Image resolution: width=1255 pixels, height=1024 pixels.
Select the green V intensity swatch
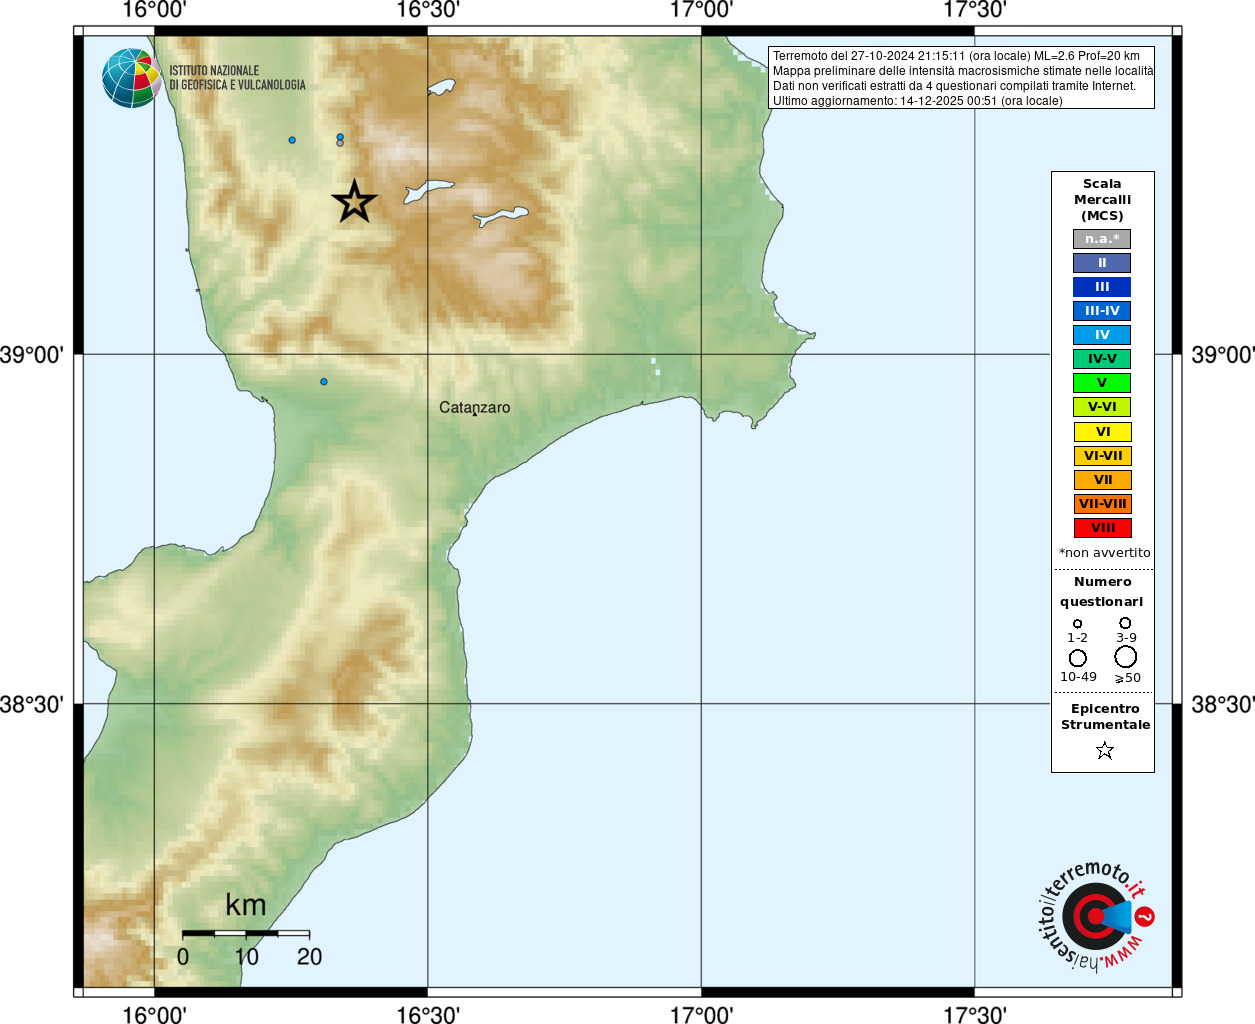tap(1102, 382)
